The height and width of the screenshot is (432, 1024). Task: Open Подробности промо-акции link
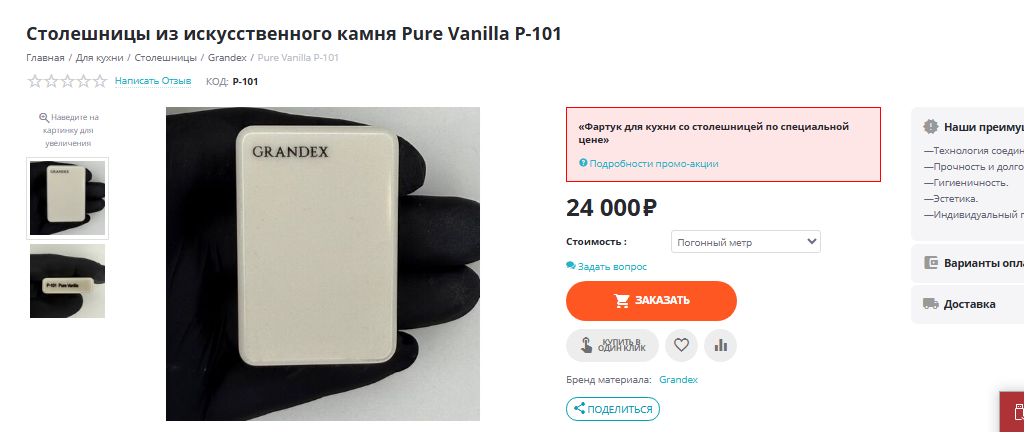tap(648, 164)
